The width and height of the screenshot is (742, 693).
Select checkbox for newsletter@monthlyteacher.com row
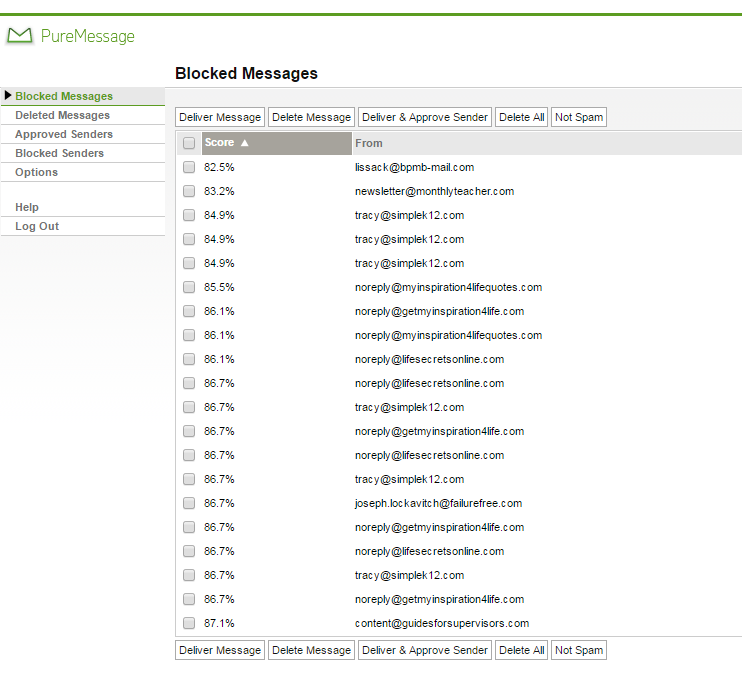189,191
